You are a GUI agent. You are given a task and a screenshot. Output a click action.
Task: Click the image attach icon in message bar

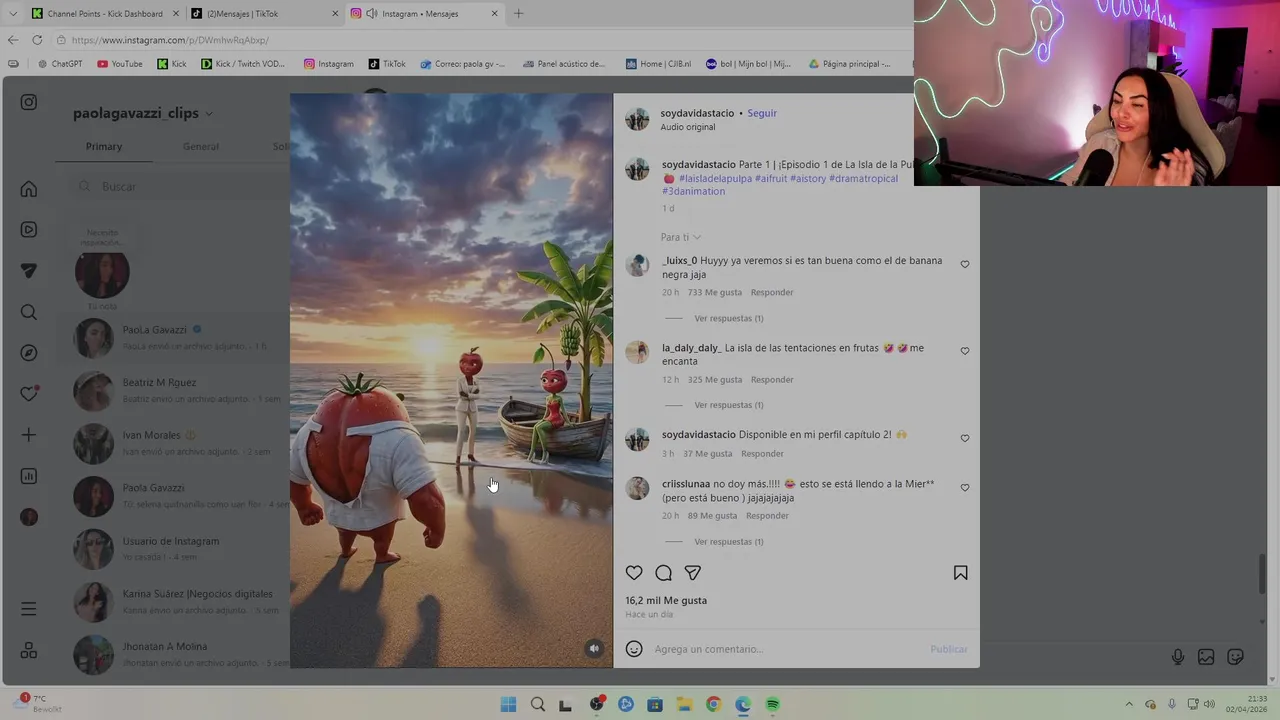coord(1206,657)
